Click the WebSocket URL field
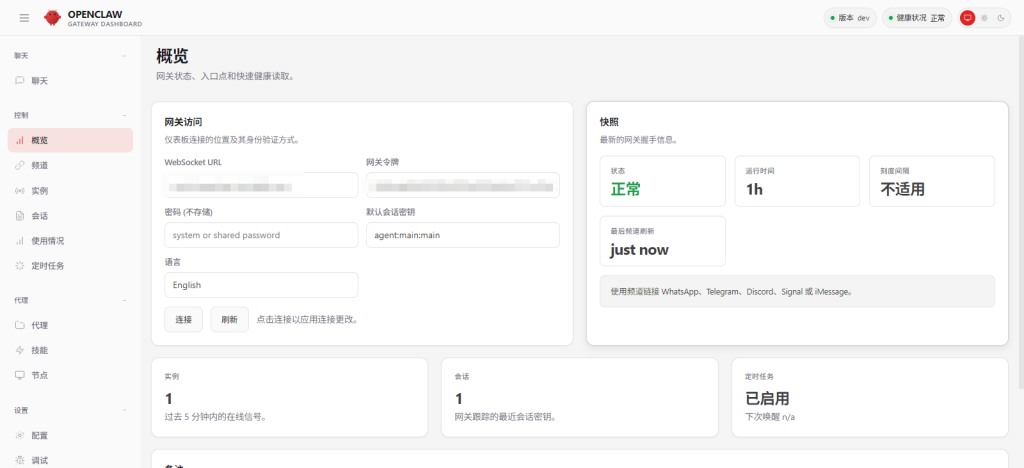 pos(261,185)
